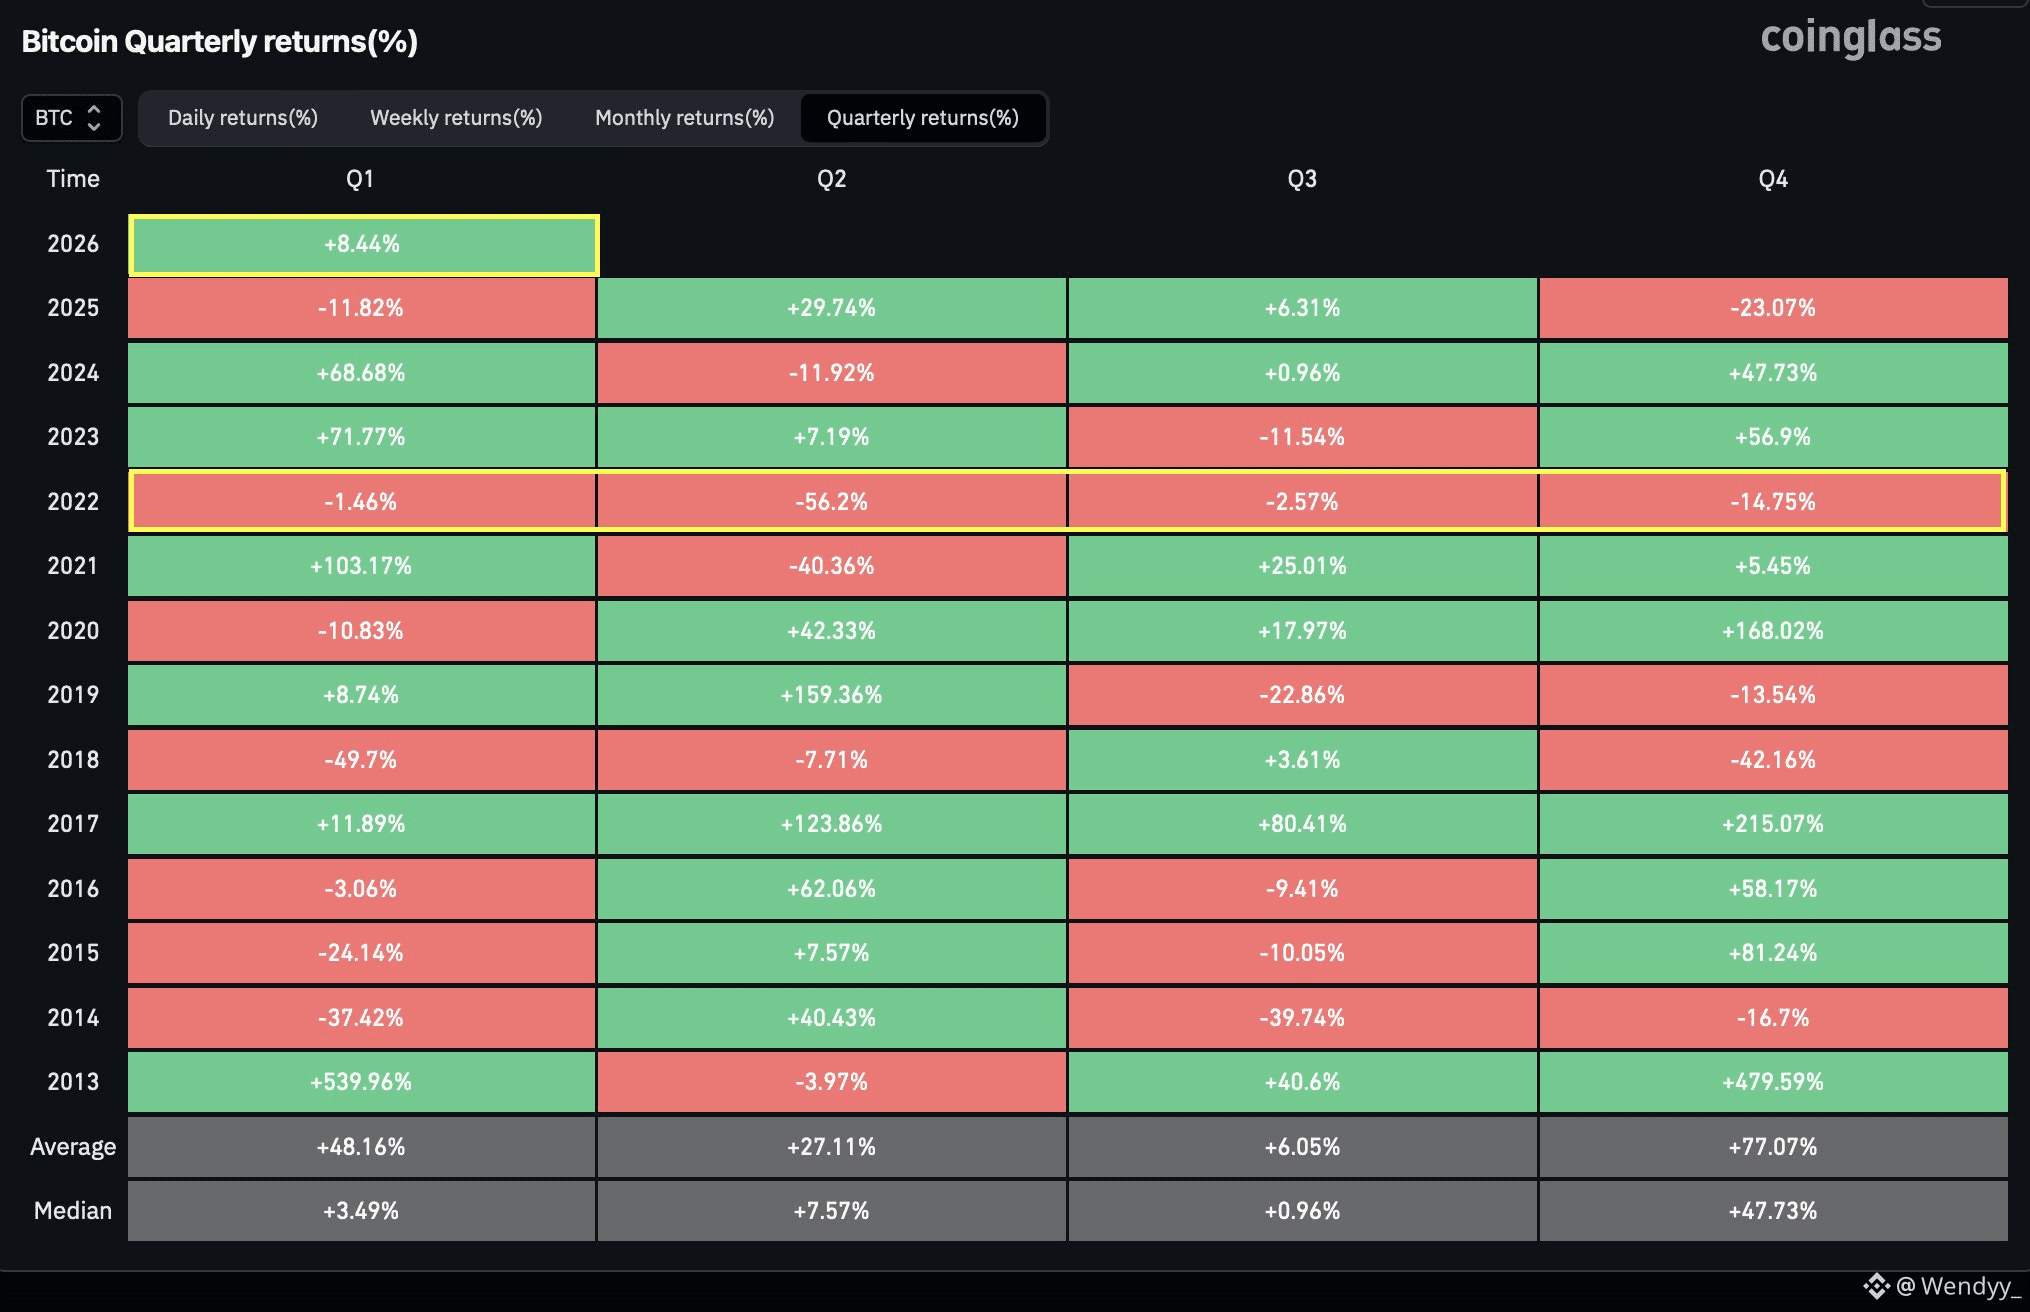2030x1312 pixels.
Task: Open the BTC coin selector dropdown
Action: point(56,118)
